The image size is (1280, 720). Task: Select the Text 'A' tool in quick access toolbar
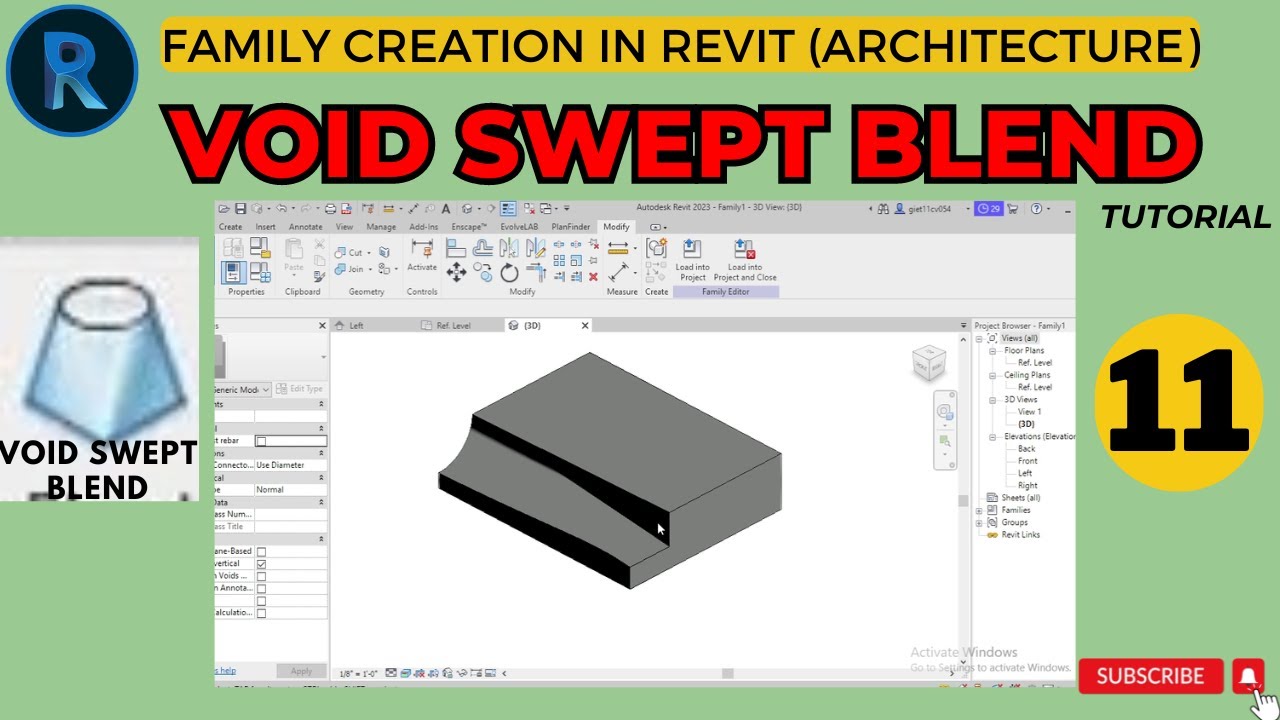pos(445,208)
